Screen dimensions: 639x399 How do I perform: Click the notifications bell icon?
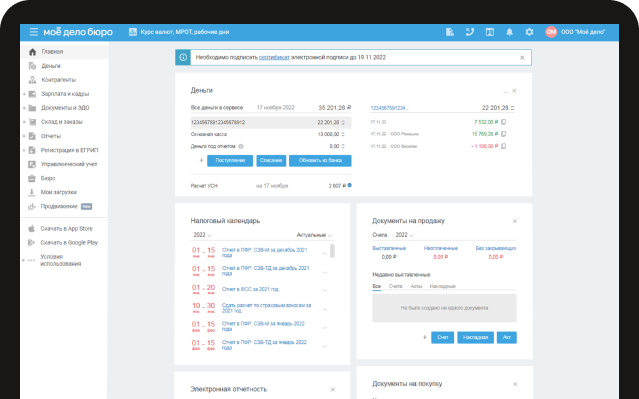coord(509,32)
